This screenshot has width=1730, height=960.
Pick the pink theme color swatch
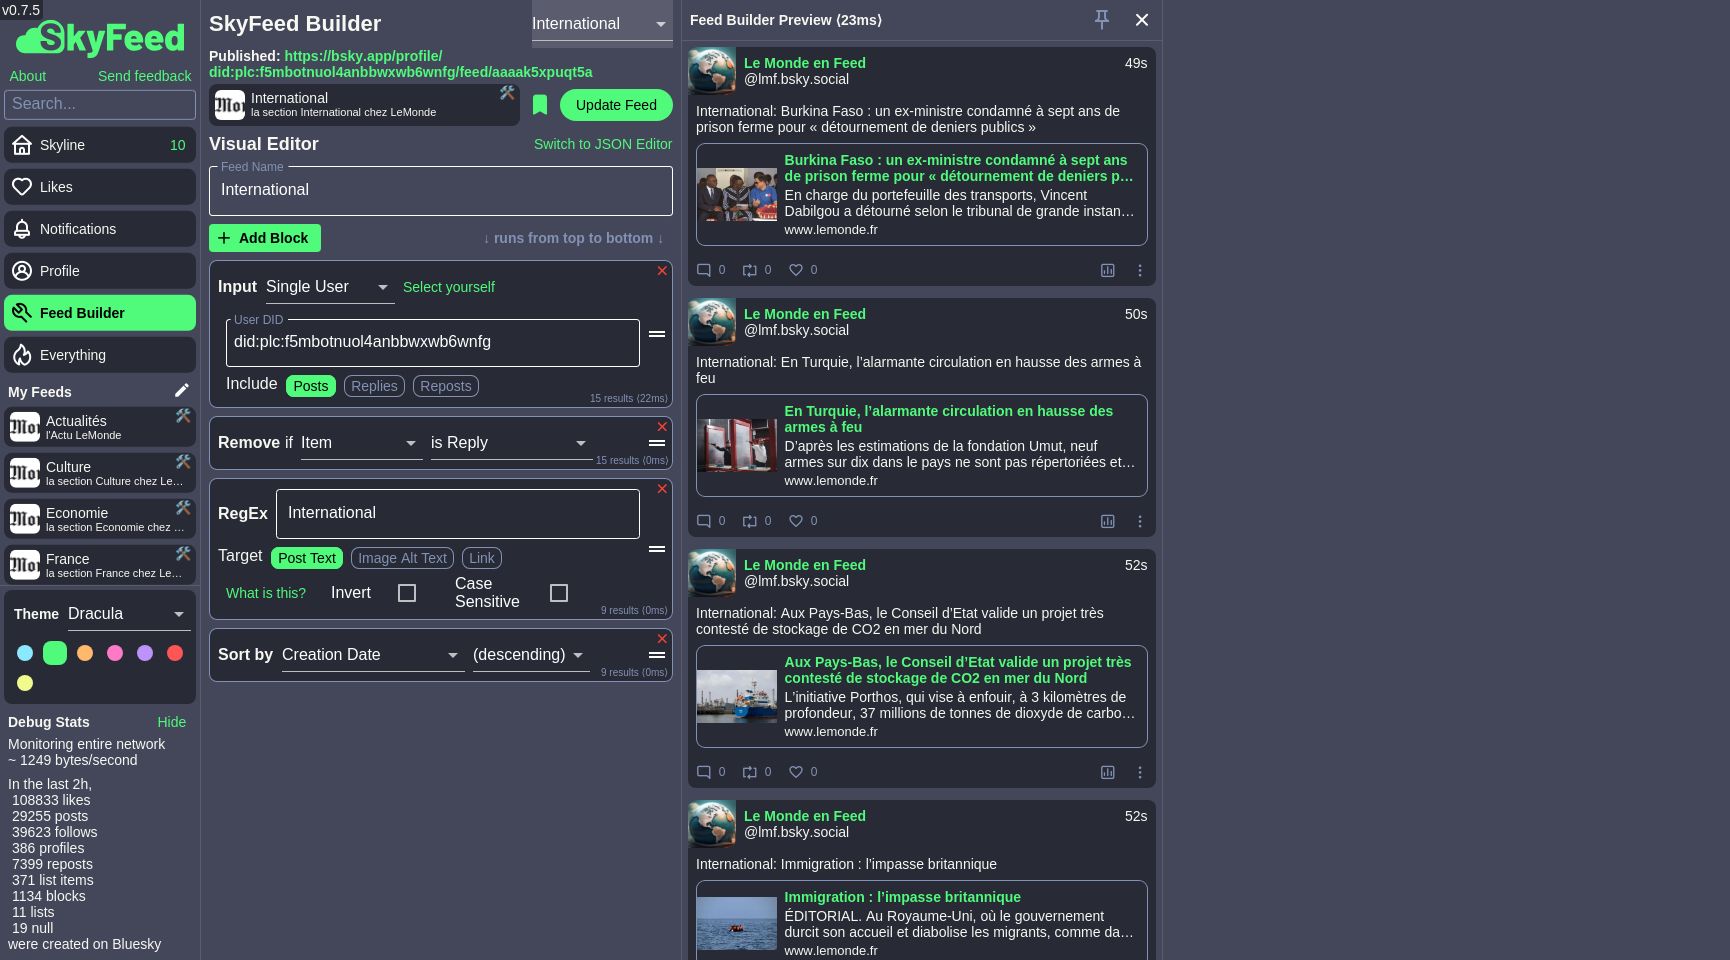115,653
